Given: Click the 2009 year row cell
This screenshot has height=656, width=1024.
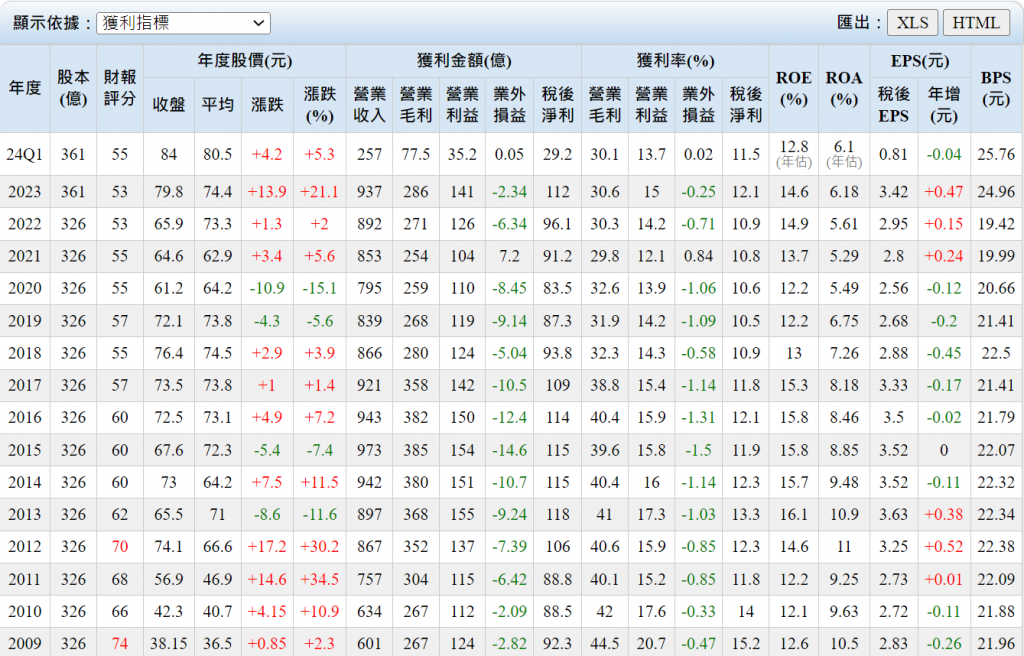Looking at the screenshot, I should pyautogui.click(x=25, y=643).
